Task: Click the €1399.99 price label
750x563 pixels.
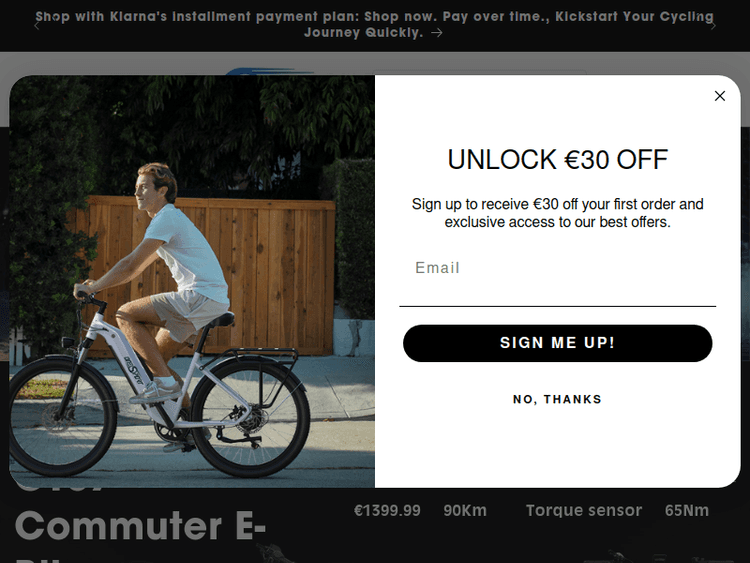Action: point(387,510)
